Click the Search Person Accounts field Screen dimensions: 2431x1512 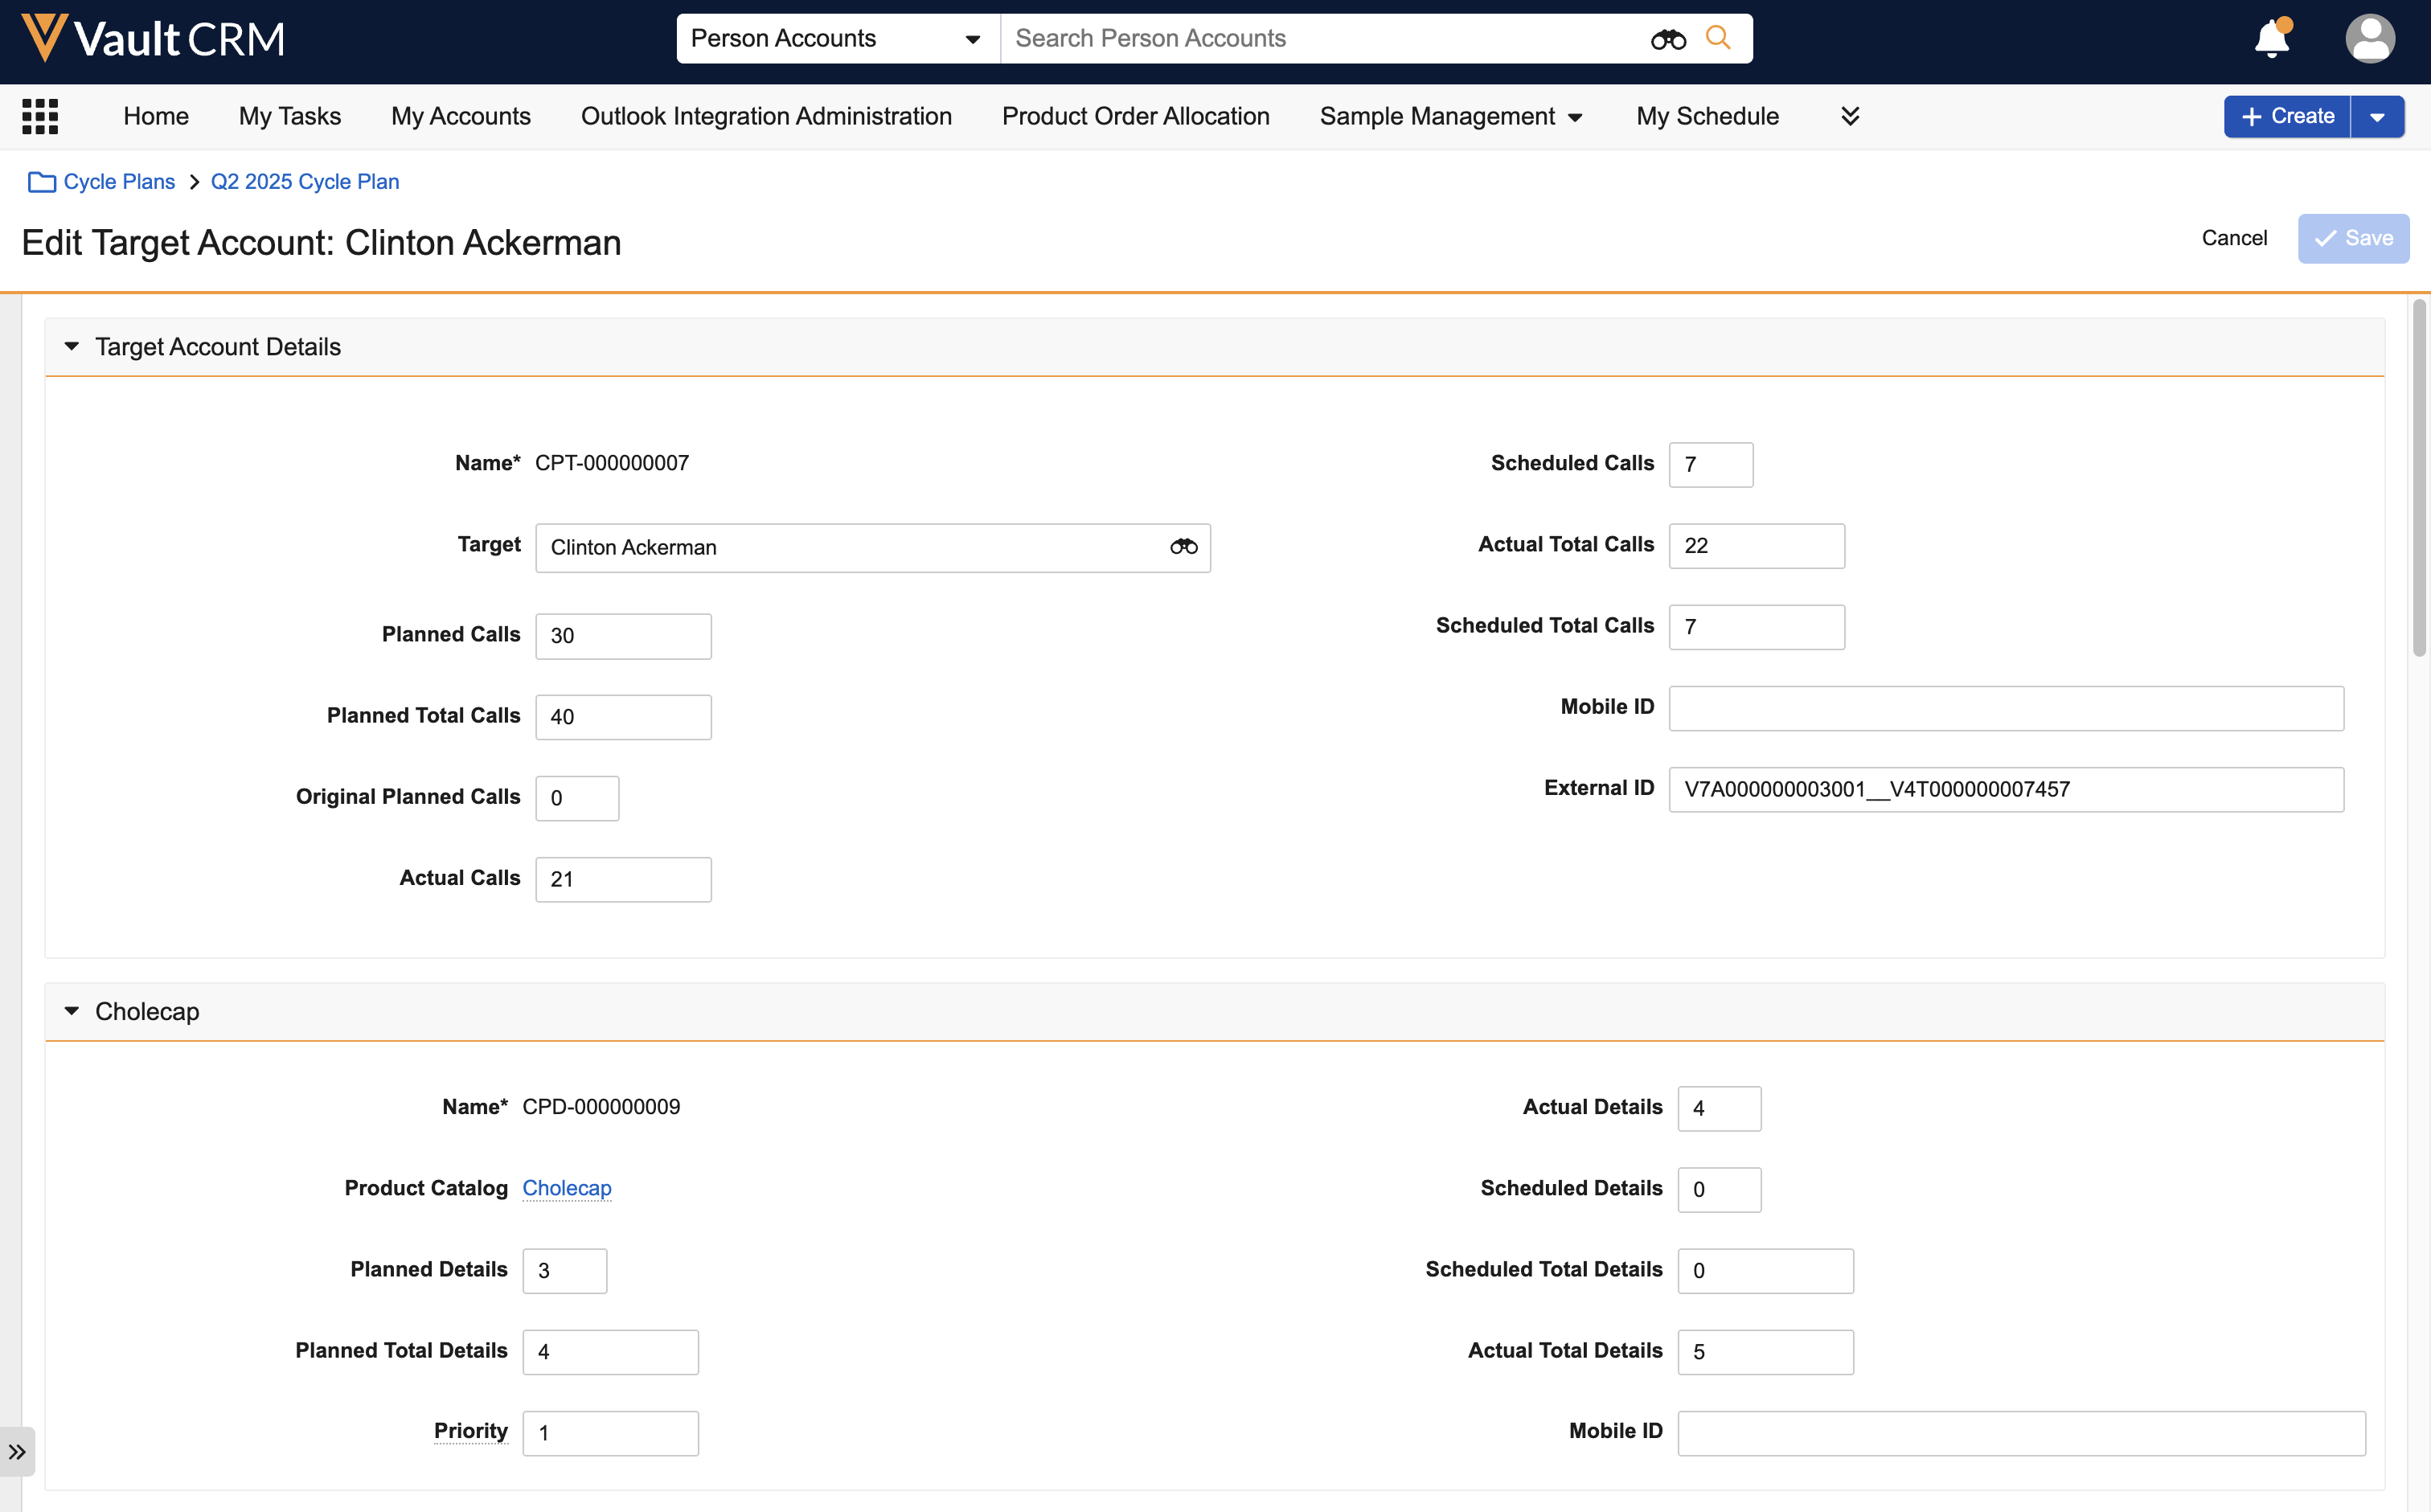click(x=1322, y=39)
